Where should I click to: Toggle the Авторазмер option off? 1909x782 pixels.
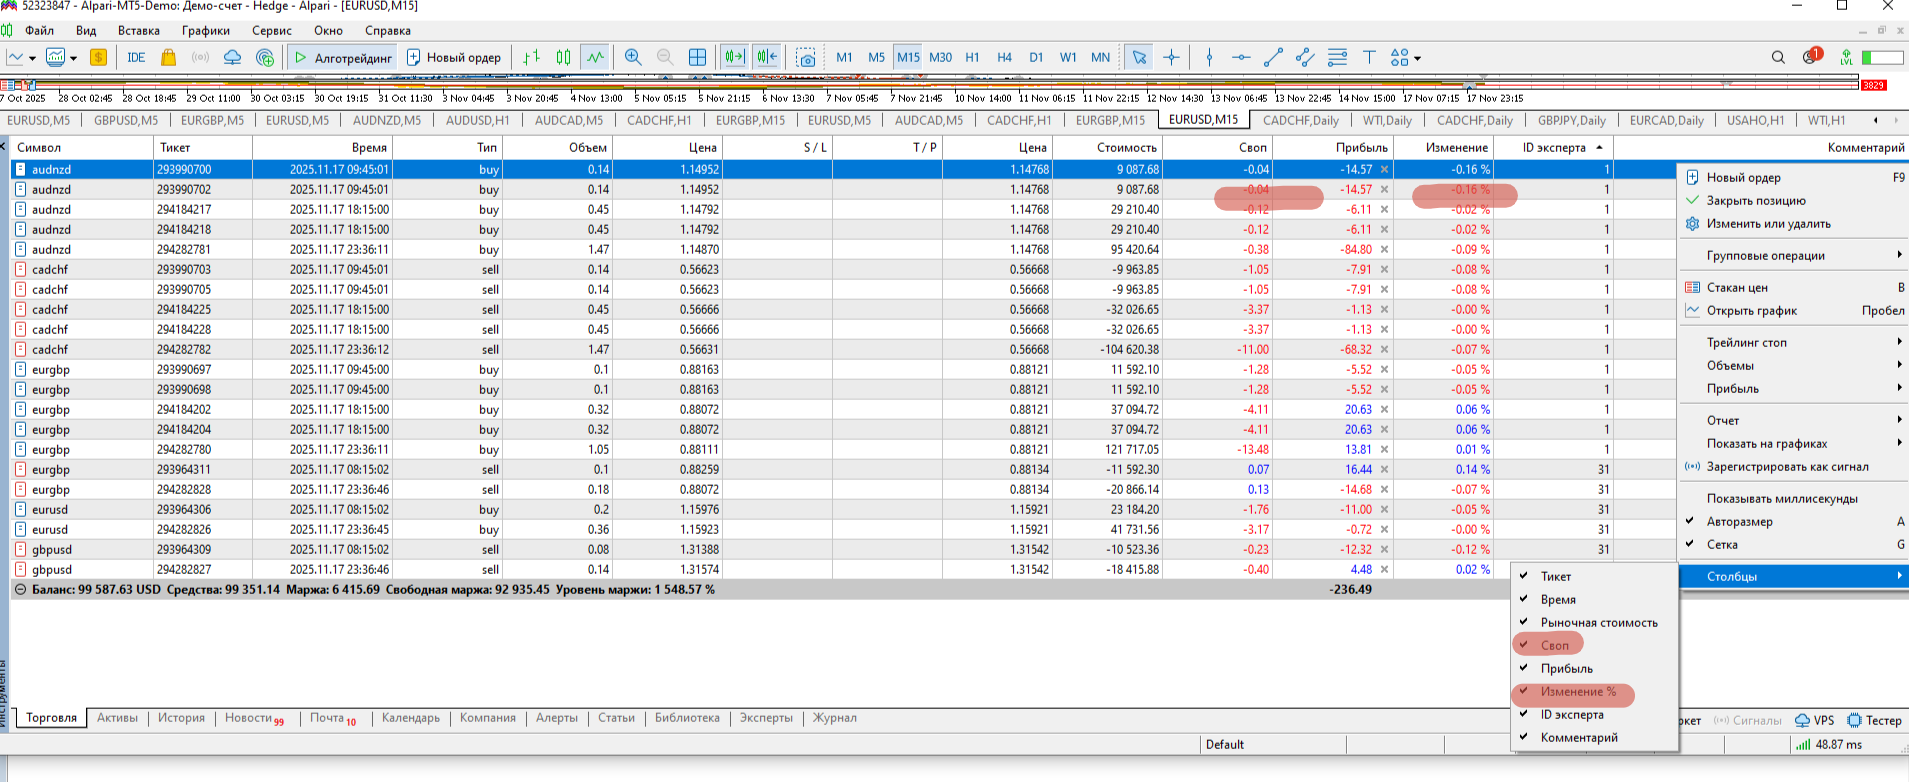1739,522
